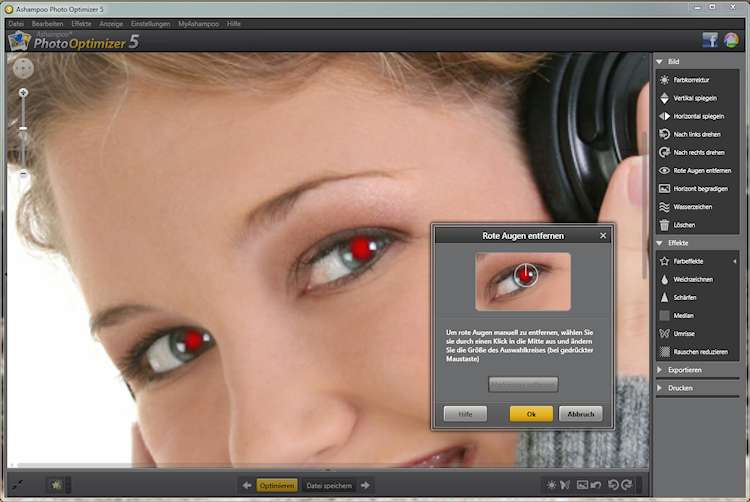Click the Löschen trash icon

tap(665, 224)
